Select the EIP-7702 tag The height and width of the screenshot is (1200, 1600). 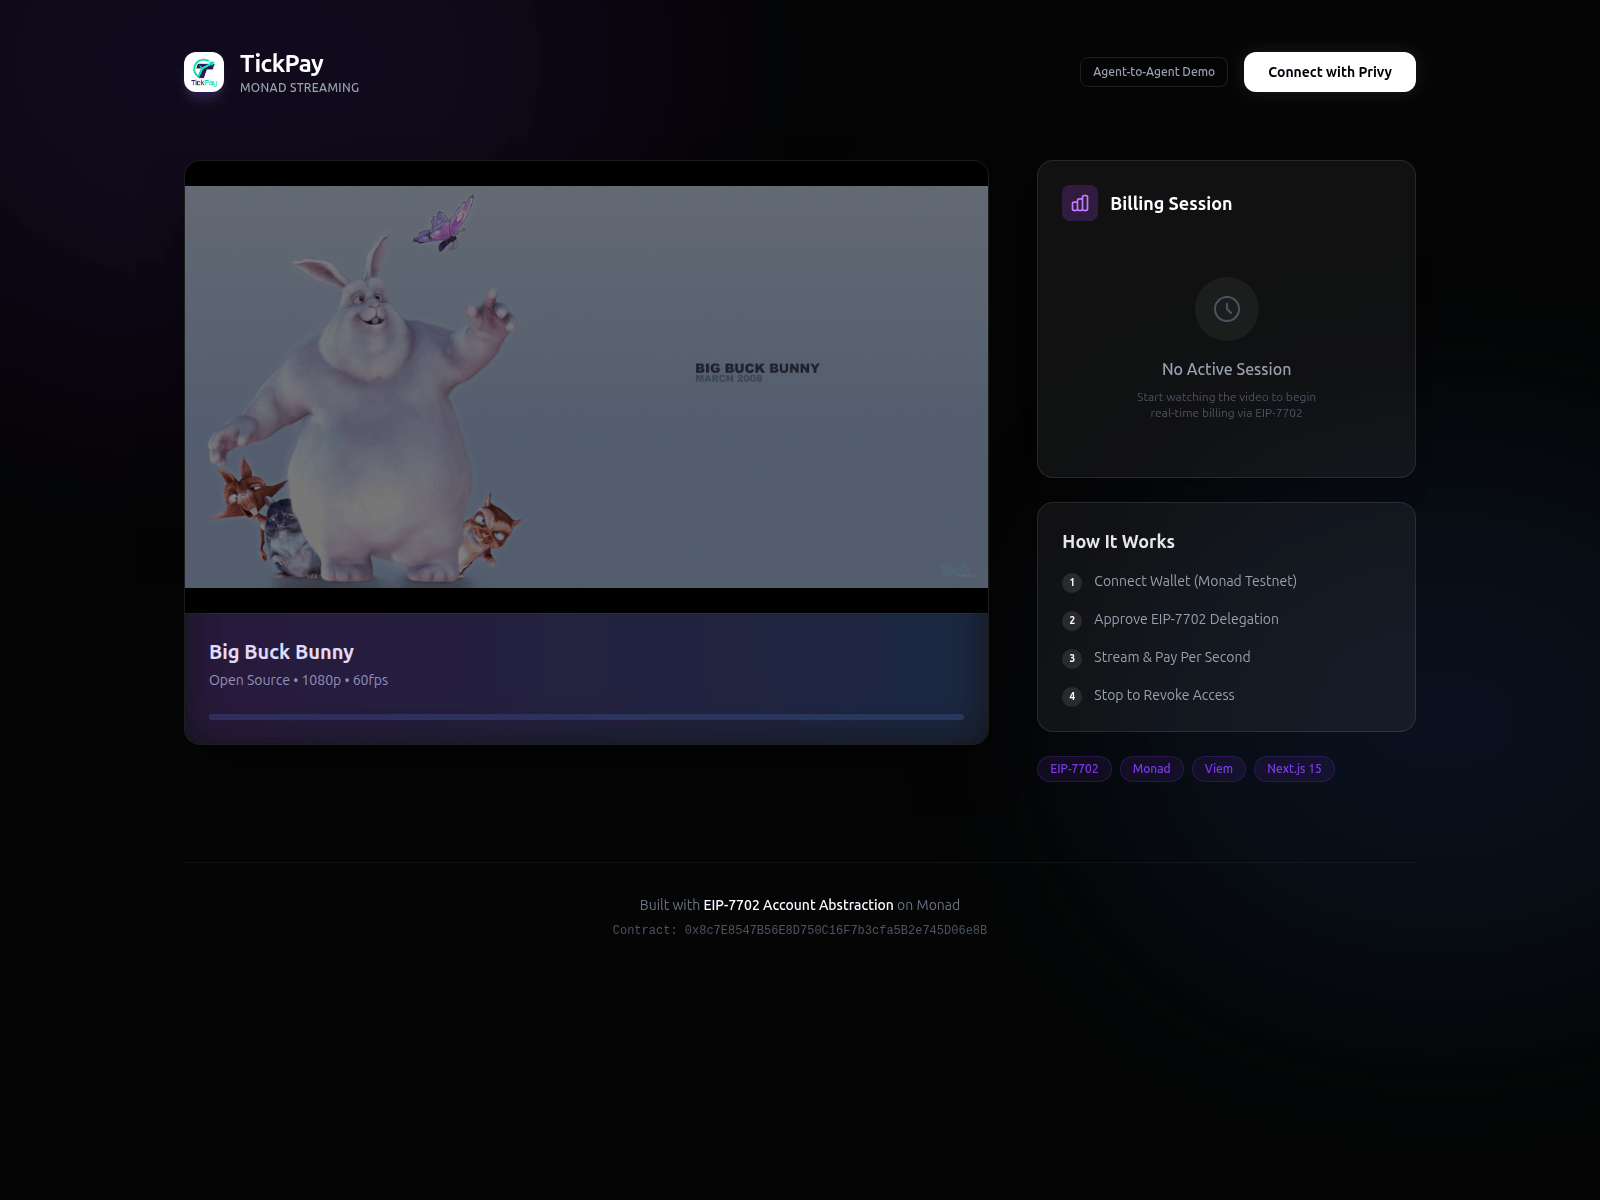click(1074, 769)
